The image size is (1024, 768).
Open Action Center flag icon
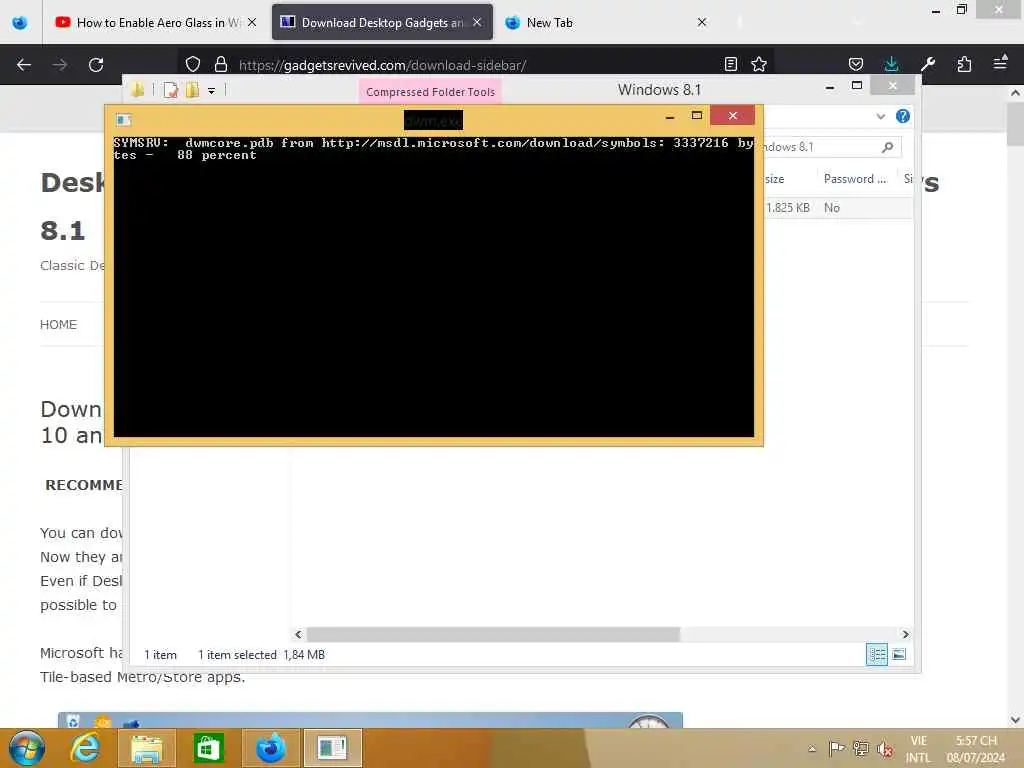click(836, 748)
